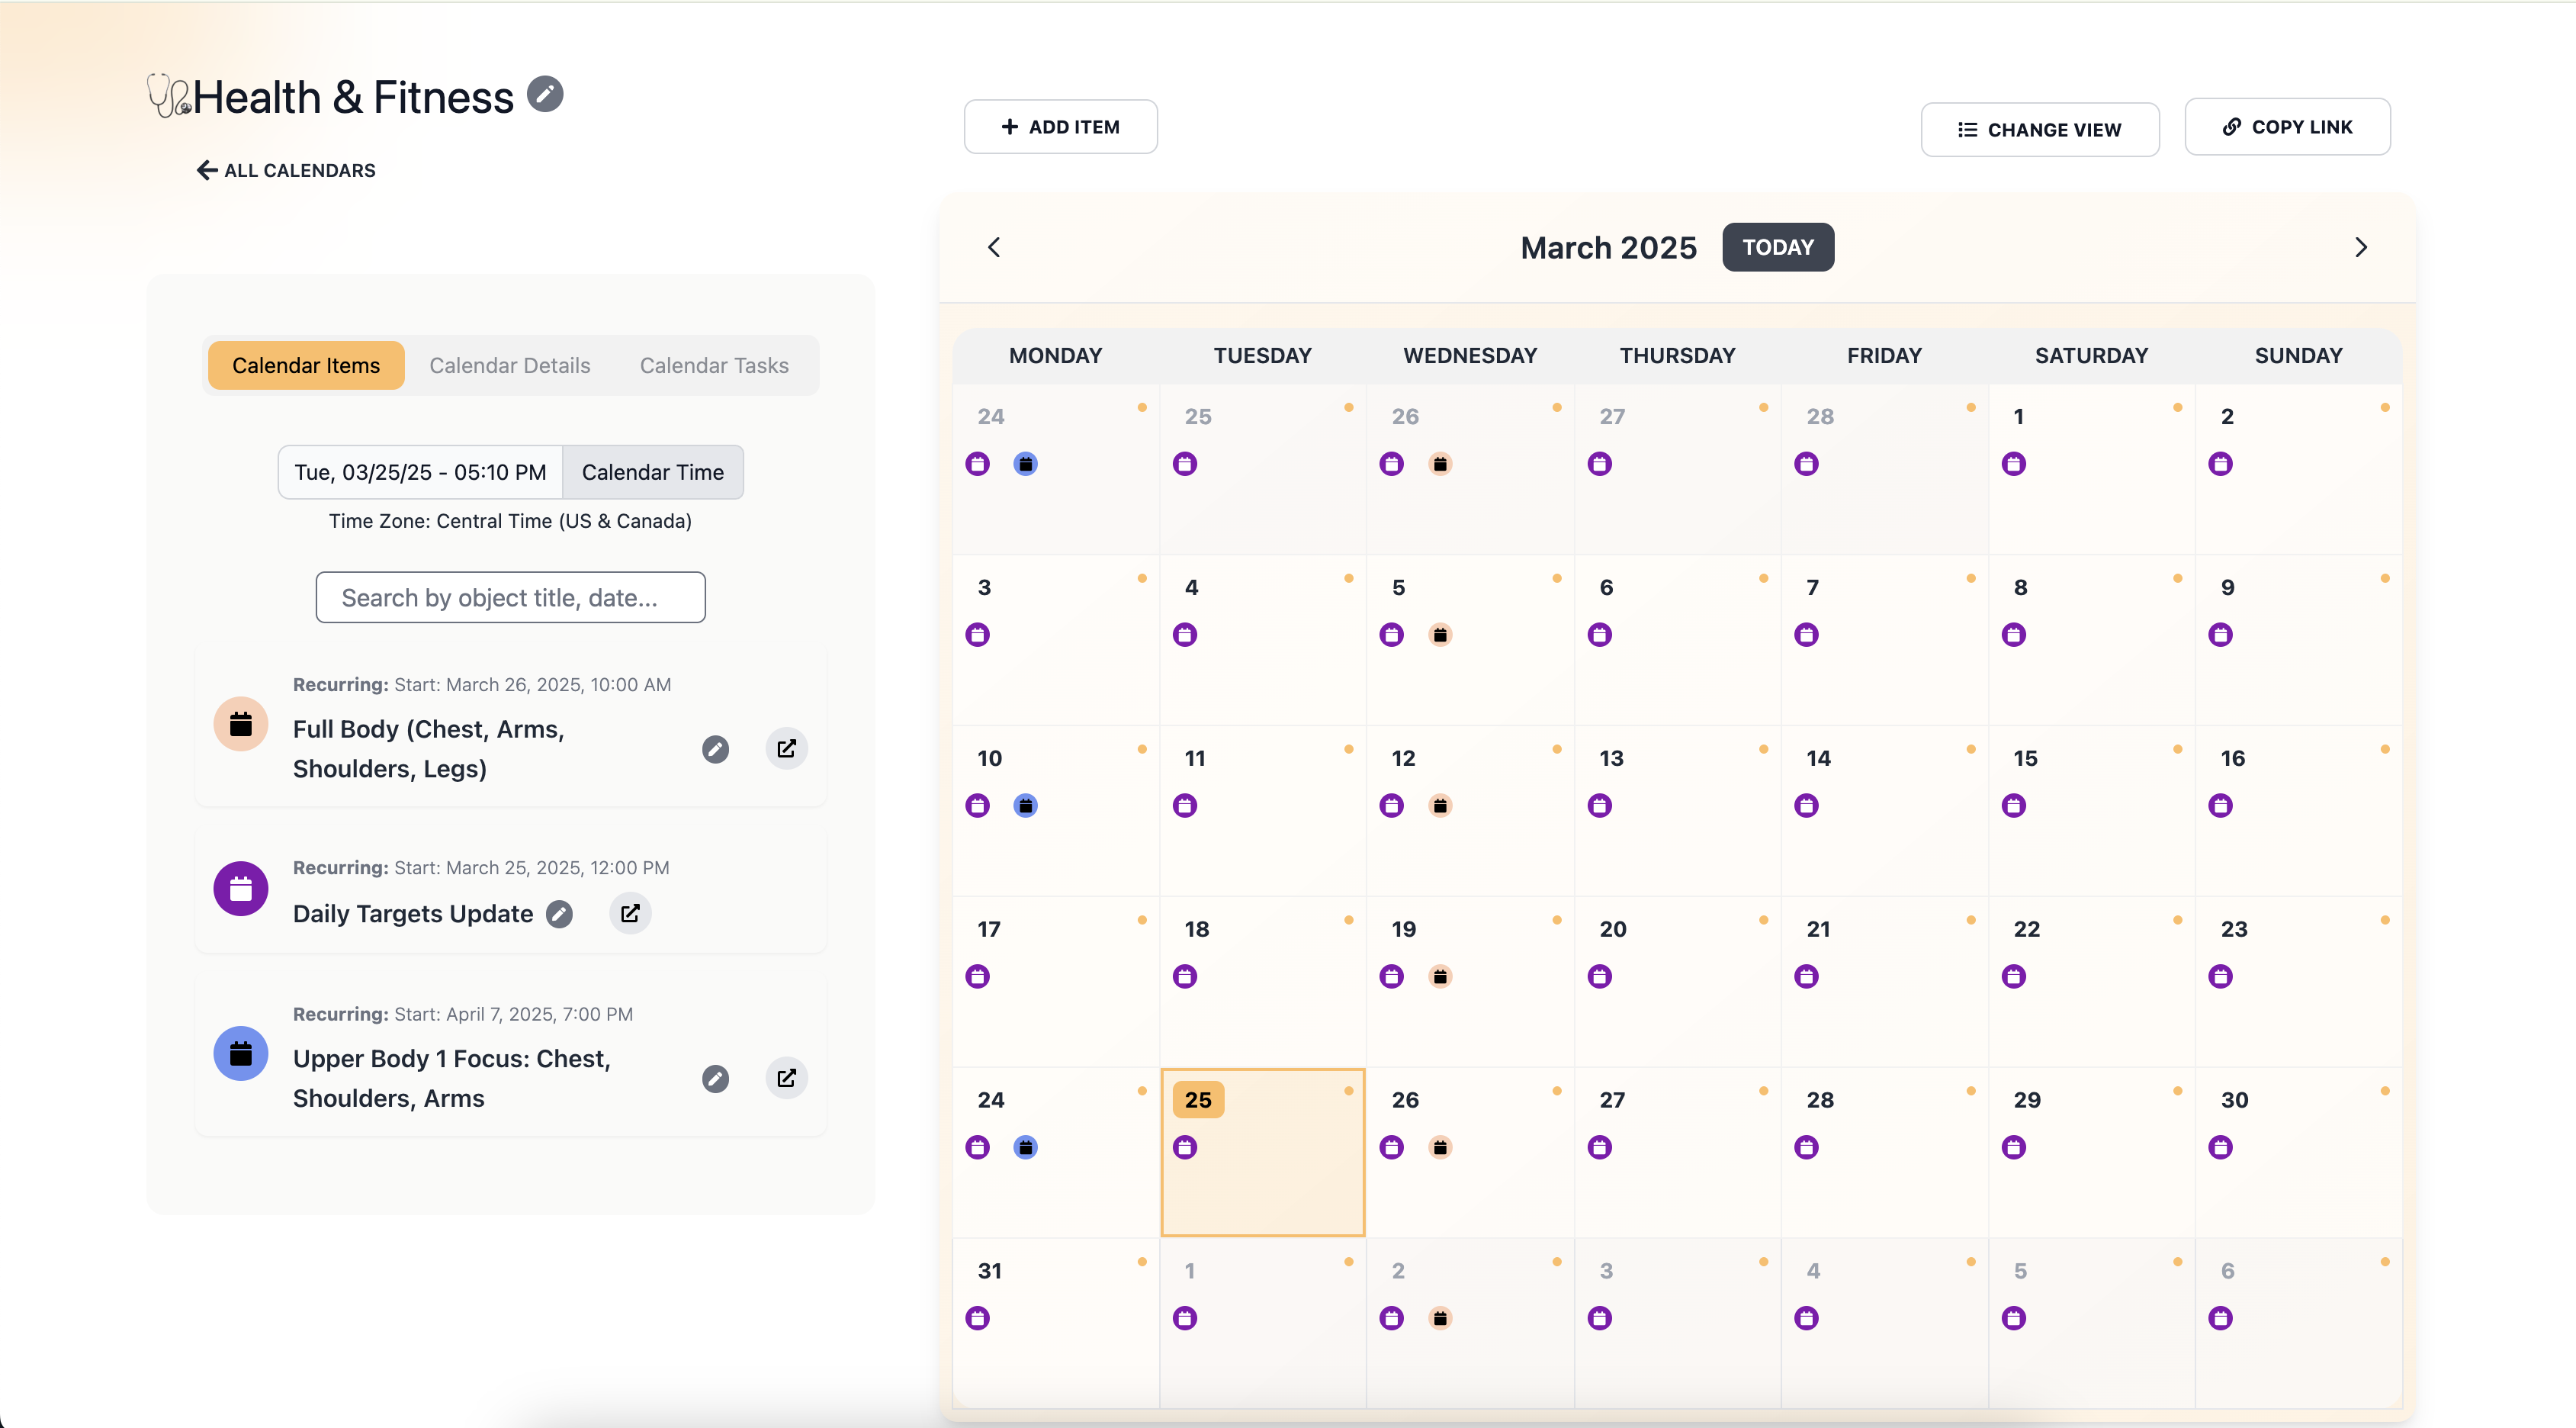Open Upper Body 1 Focus externally
The height and width of the screenshot is (1428, 2576).
(x=787, y=1078)
